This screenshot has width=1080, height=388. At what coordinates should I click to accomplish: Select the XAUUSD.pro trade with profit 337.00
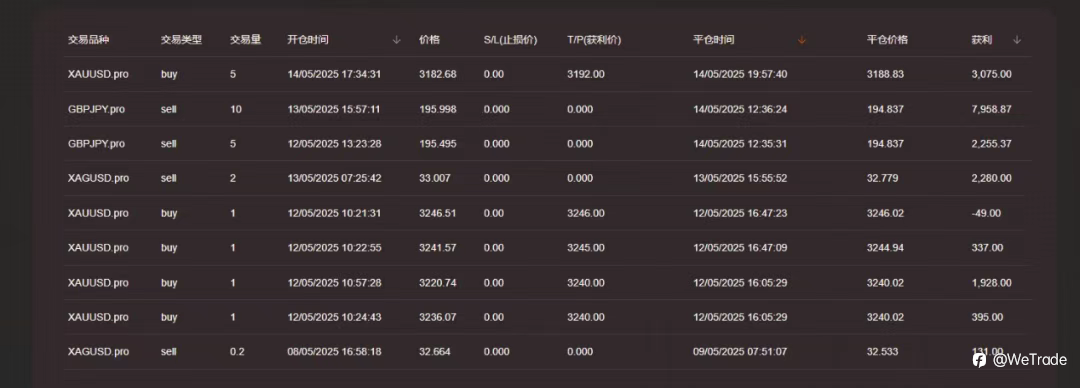(548, 247)
